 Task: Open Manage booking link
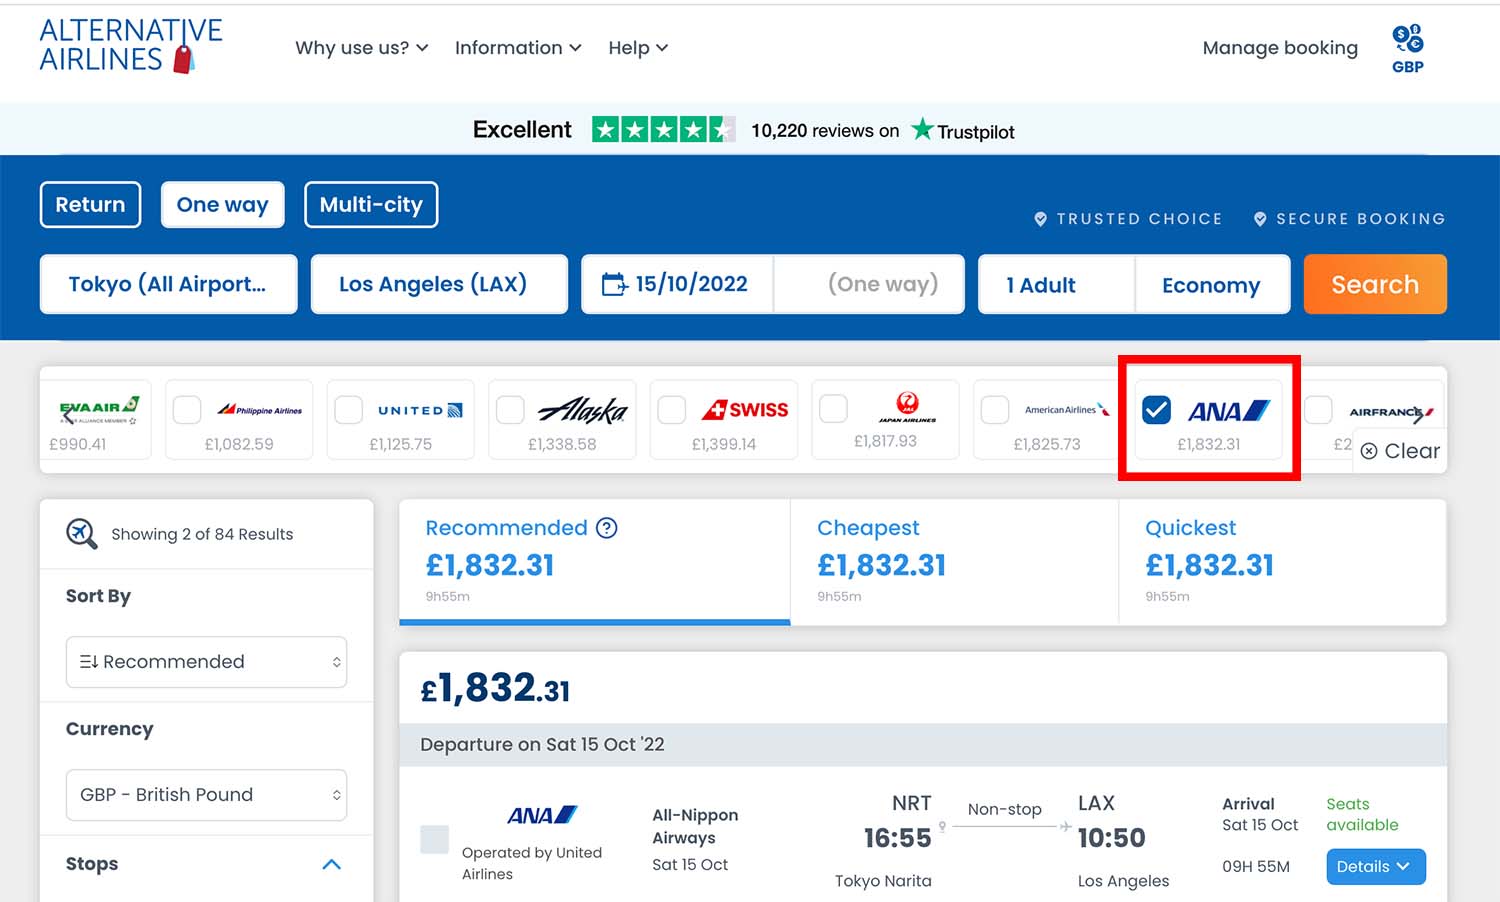pos(1280,48)
